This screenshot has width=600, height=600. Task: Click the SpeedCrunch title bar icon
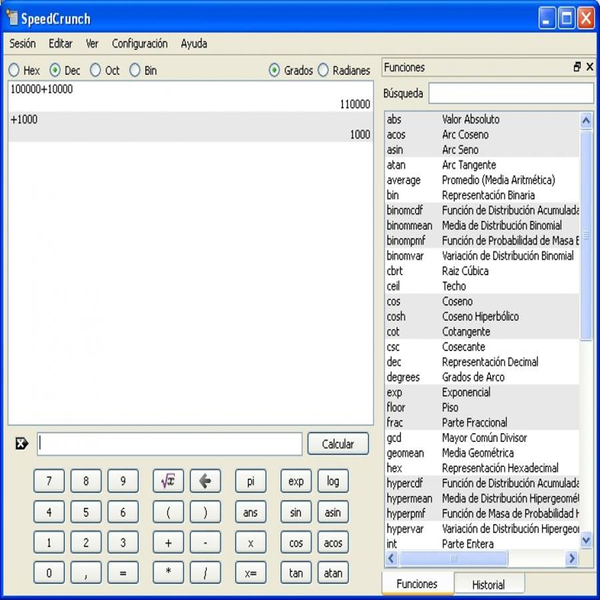tap(12, 18)
